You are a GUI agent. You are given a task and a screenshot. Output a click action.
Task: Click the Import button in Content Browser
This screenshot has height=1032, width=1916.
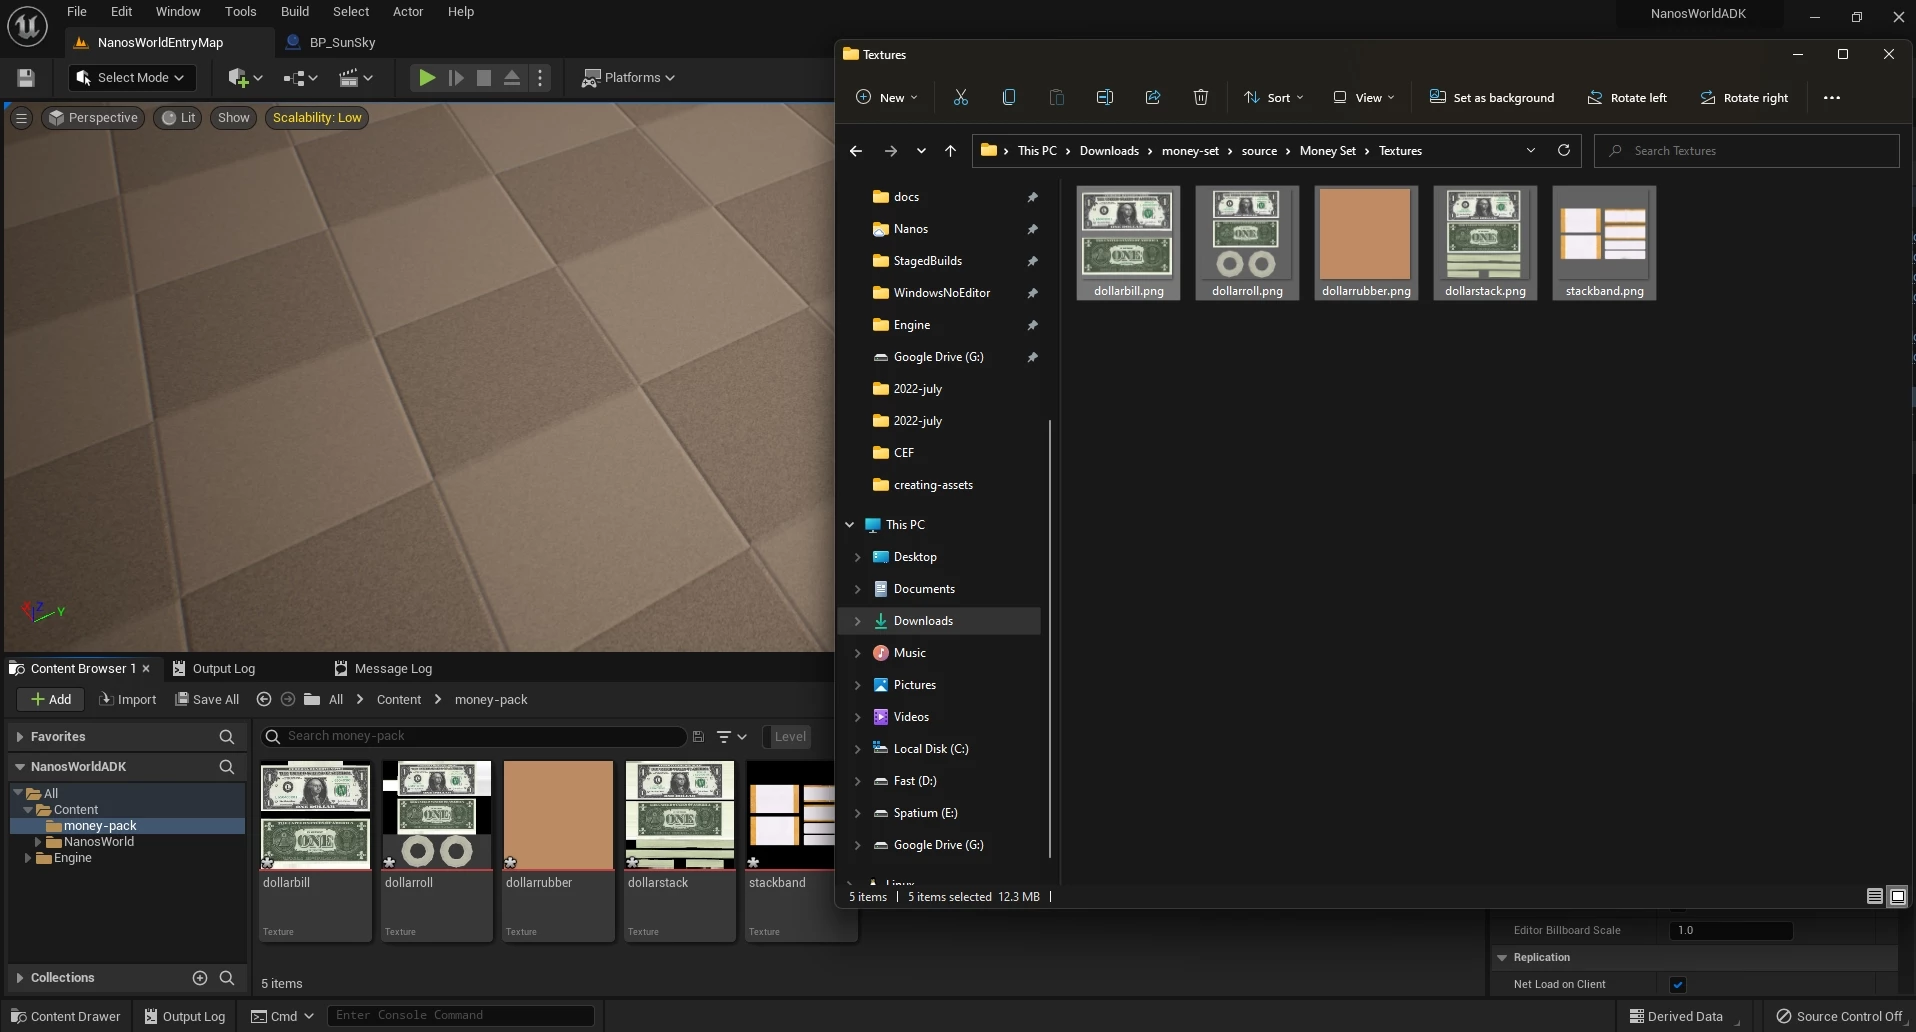coord(128,700)
